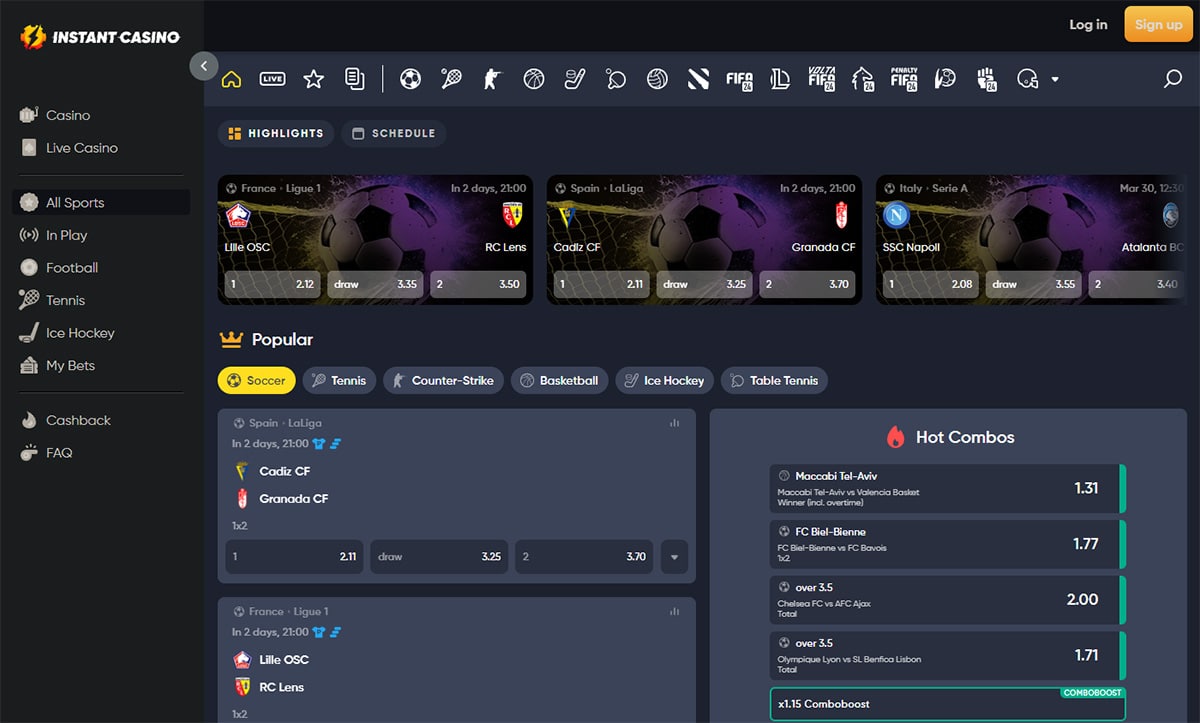Select the Tennis racket sport icon
The image size is (1200, 723).
click(451, 78)
